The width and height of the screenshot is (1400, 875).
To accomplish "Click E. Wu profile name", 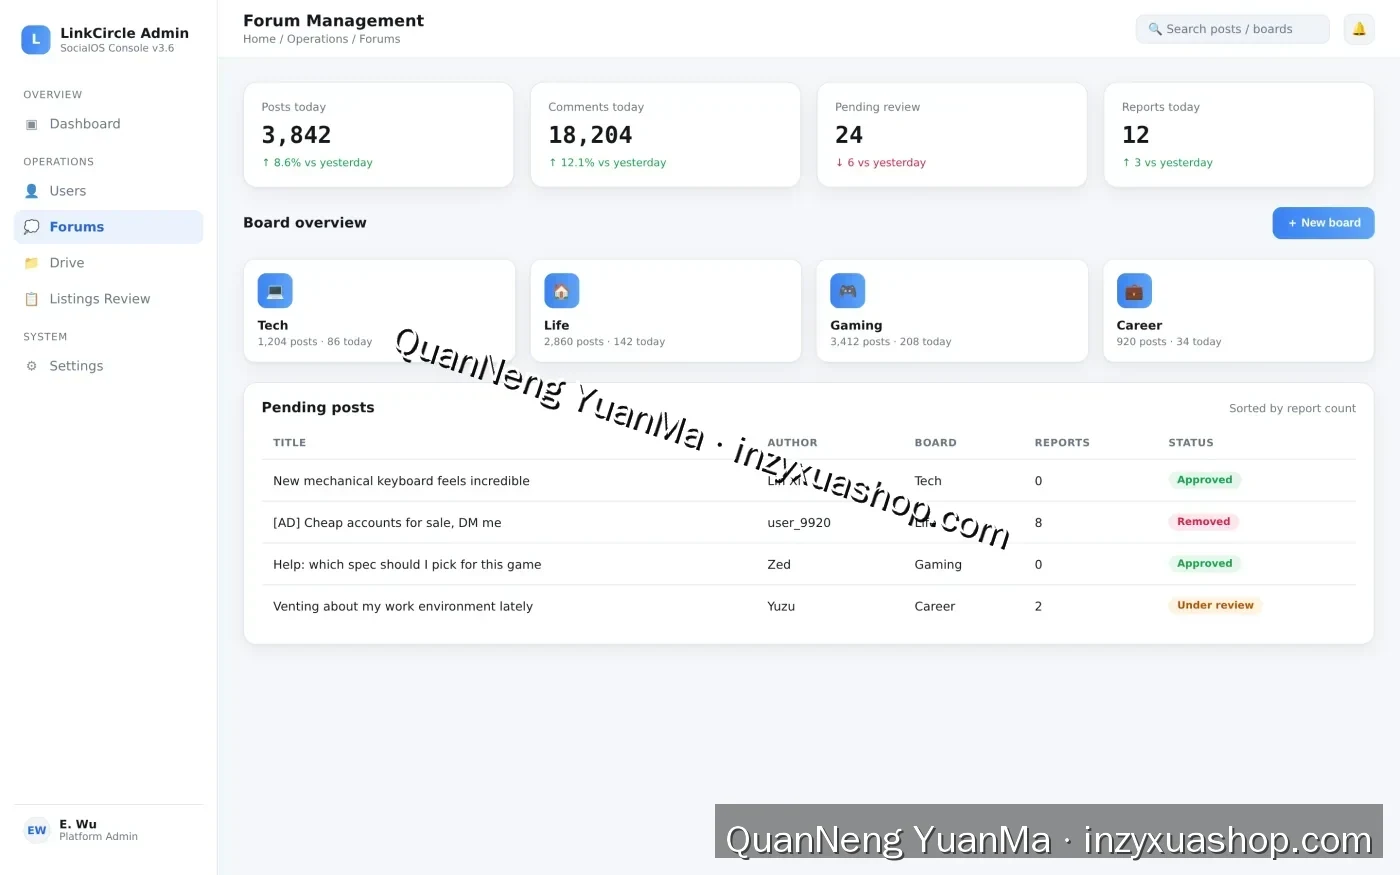I will pos(78,824).
